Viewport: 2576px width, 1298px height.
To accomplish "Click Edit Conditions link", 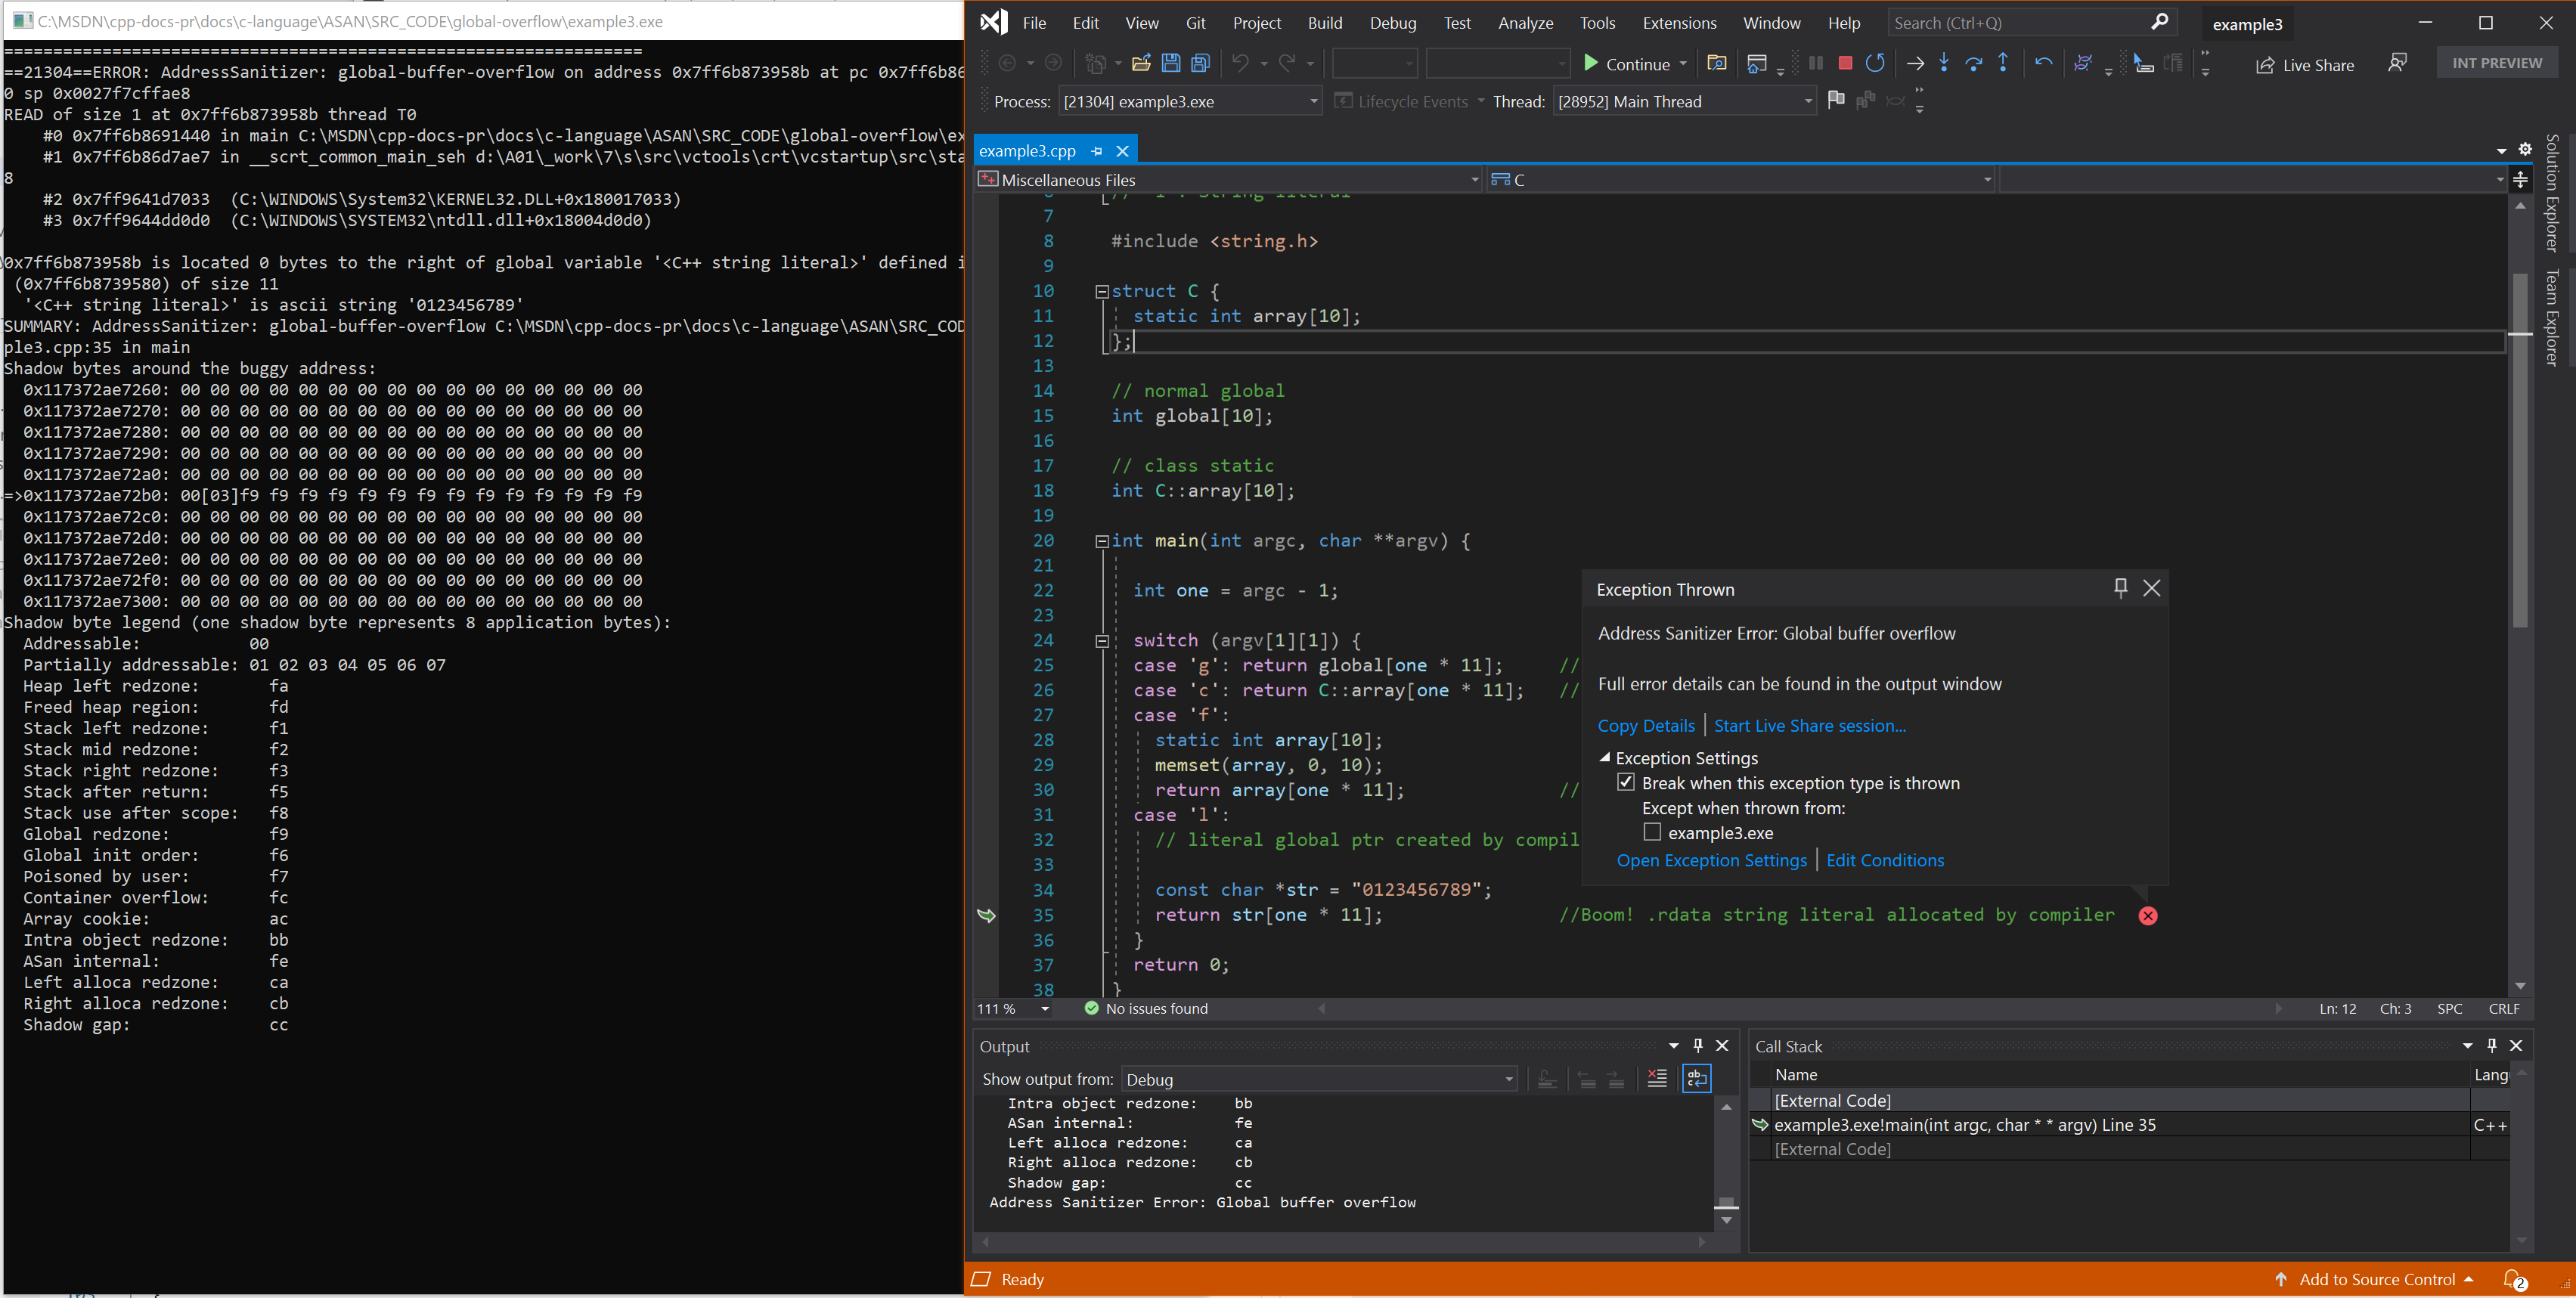I will point(1884,860).
